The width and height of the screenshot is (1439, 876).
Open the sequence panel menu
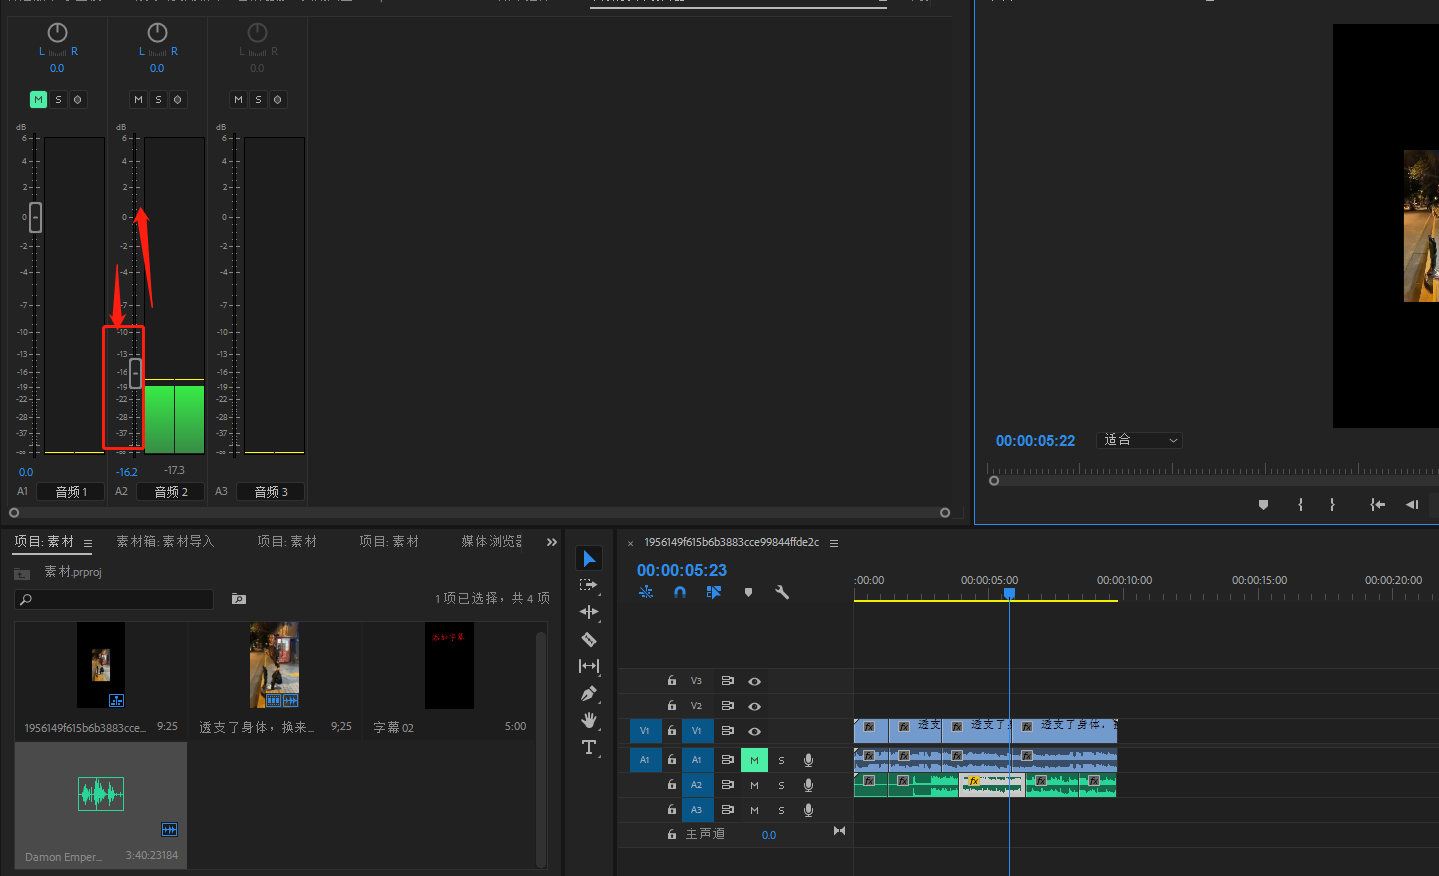pyautogui.click(x=834, y=543)
